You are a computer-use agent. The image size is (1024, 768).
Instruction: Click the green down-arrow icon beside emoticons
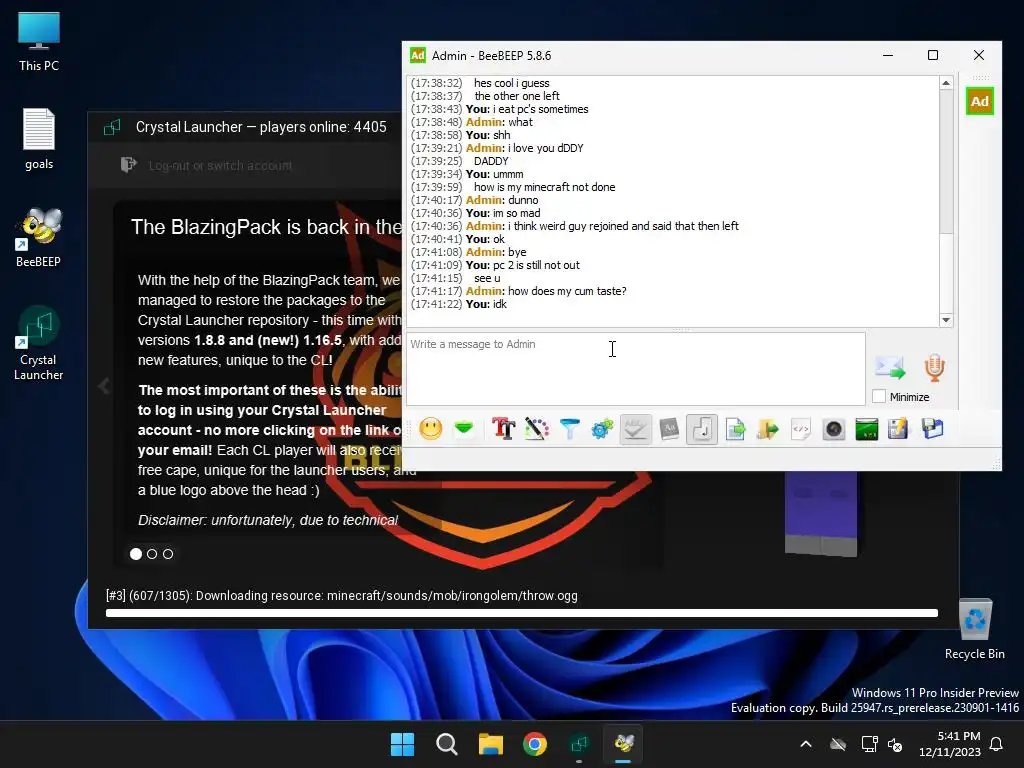[x=464, y=429]
